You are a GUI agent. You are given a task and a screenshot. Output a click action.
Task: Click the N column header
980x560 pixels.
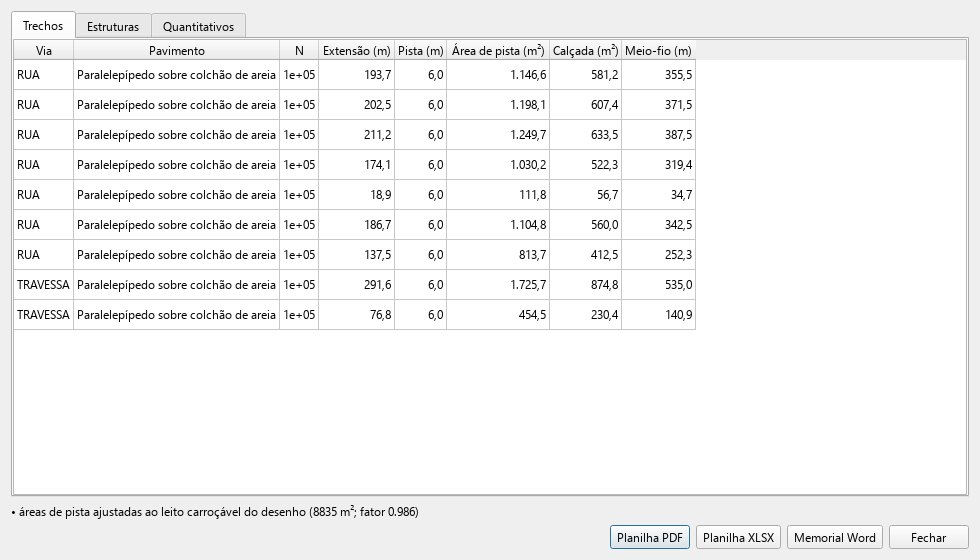click(299, 51)
